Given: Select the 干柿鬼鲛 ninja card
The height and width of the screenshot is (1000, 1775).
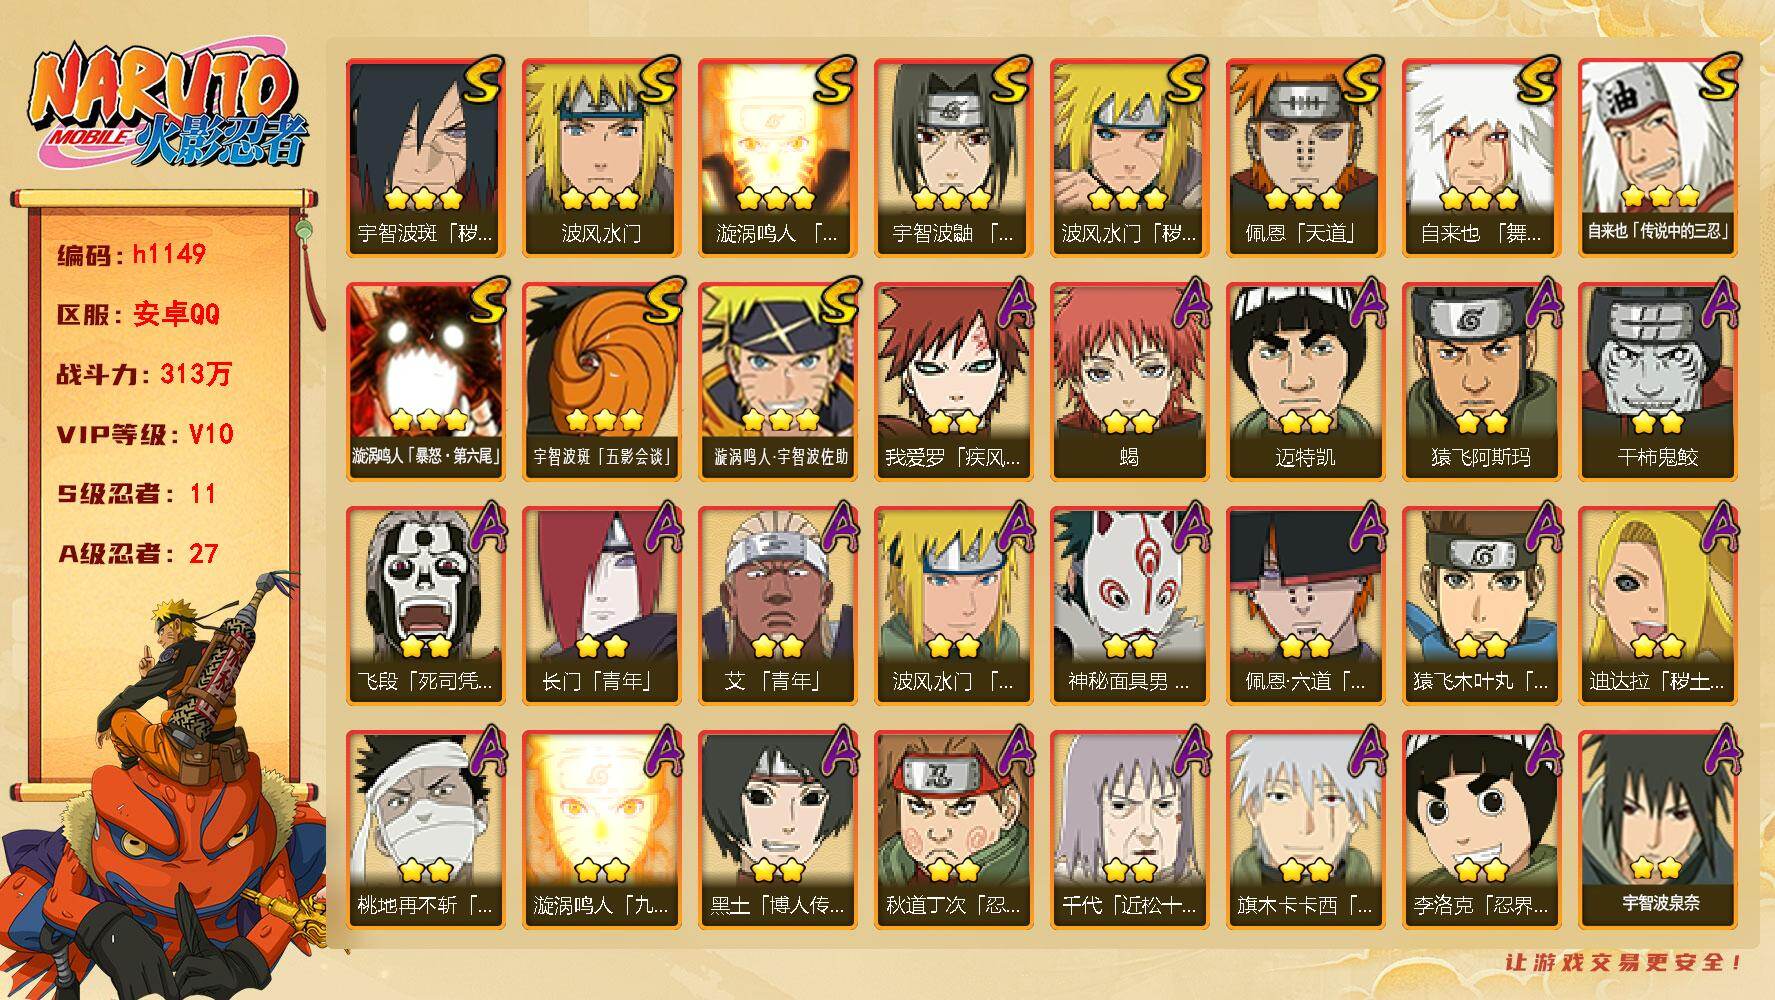Looking at the screenshot, I should pyautogui.click(x=1658, y=381).
